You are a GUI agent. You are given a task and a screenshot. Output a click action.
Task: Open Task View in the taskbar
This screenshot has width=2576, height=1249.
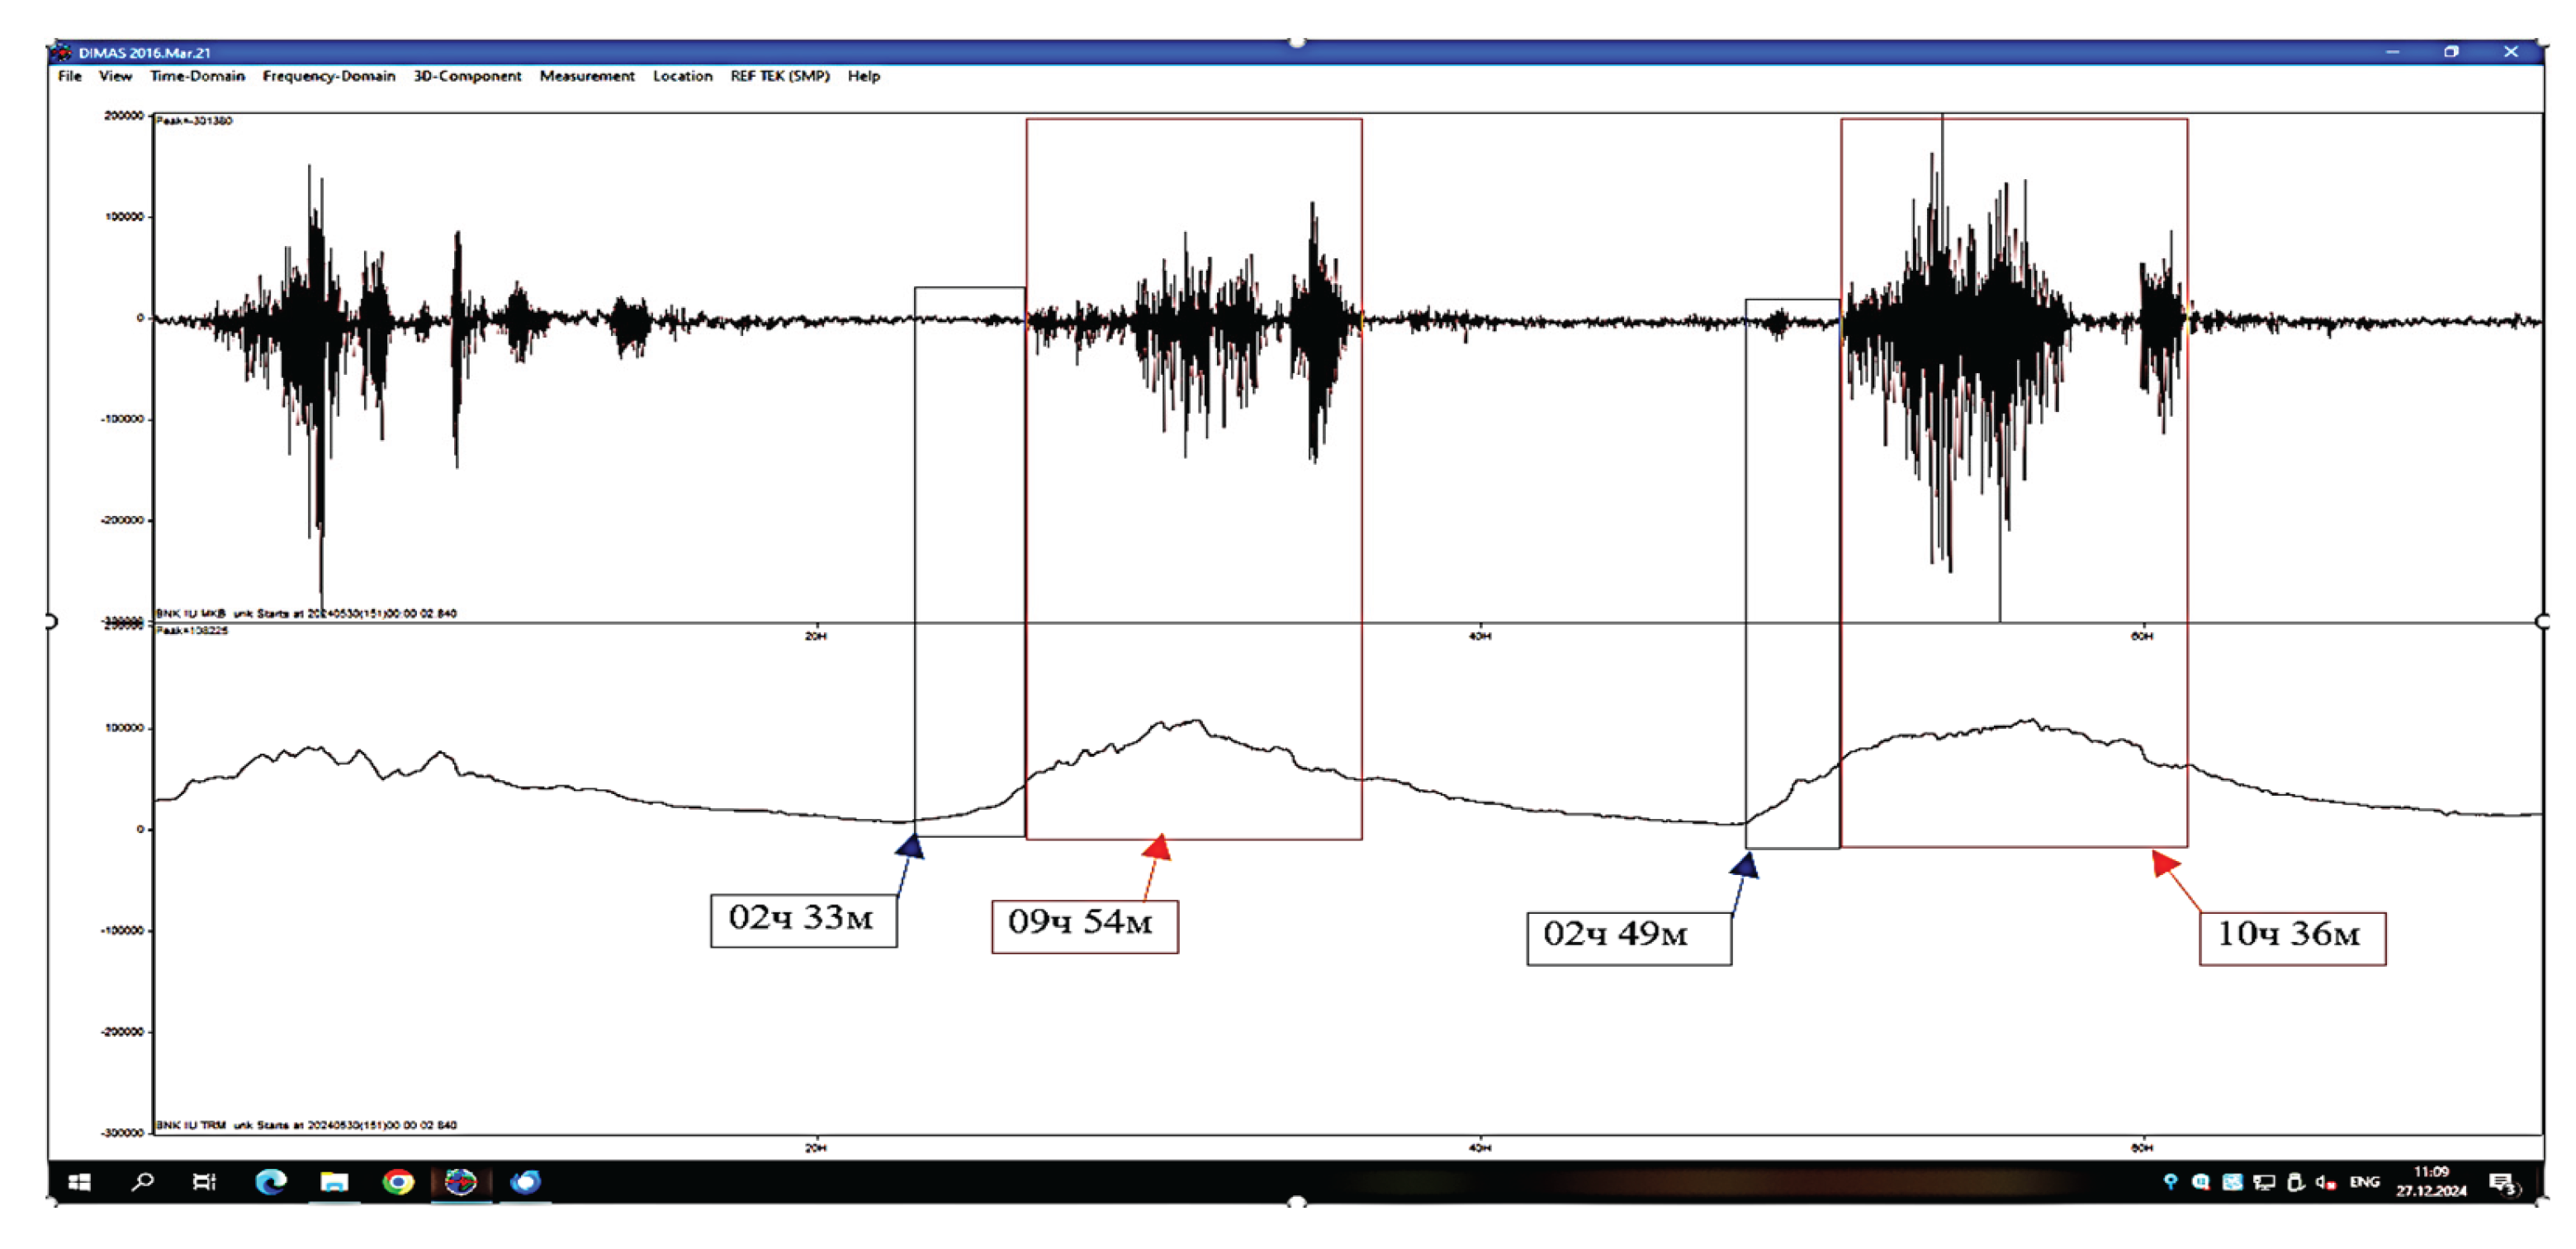click(x=204, y=1182)
